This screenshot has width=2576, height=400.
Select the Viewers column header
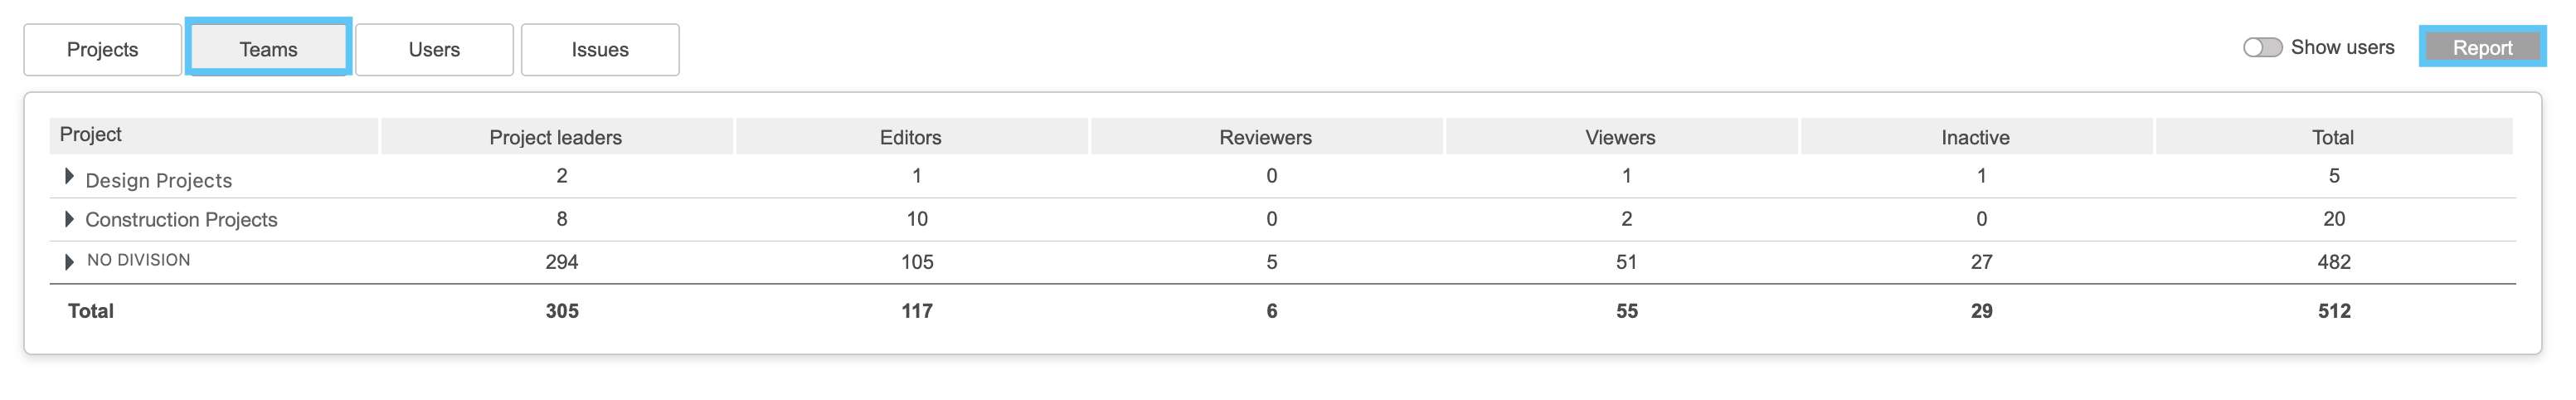click(1621, 137)
